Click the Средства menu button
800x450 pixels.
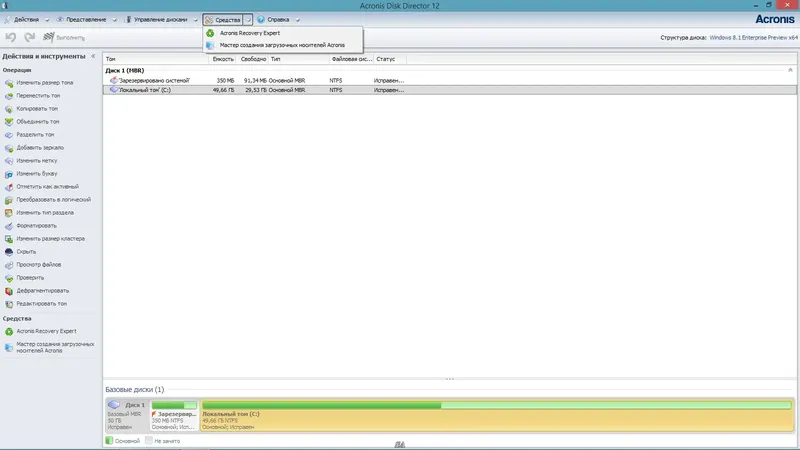tap(223, 20)
